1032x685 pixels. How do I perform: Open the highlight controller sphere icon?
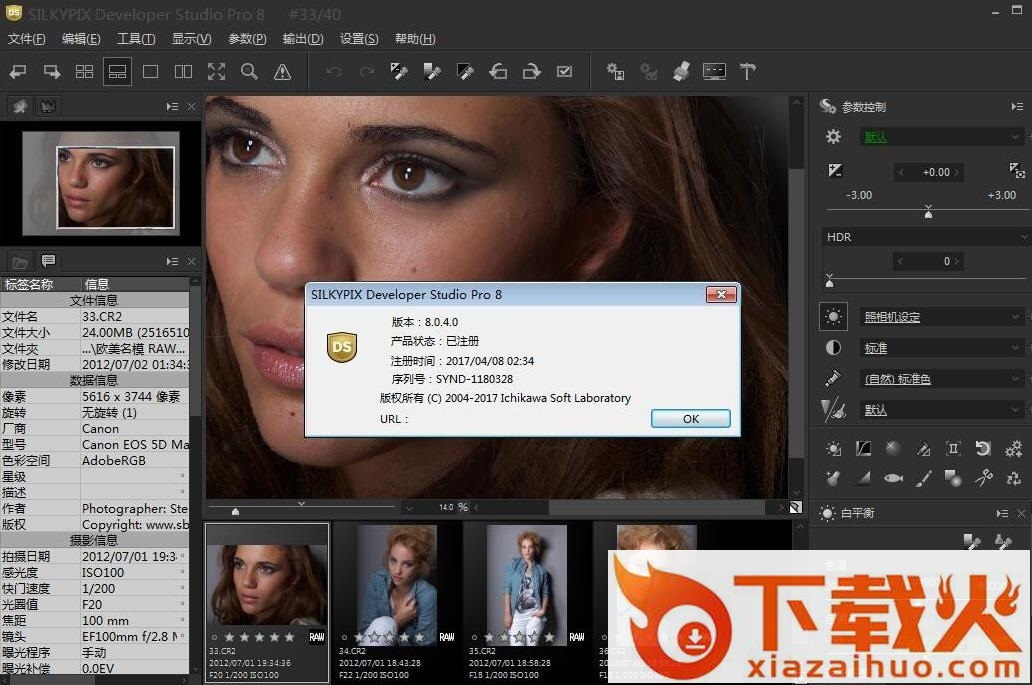[892, 448]
